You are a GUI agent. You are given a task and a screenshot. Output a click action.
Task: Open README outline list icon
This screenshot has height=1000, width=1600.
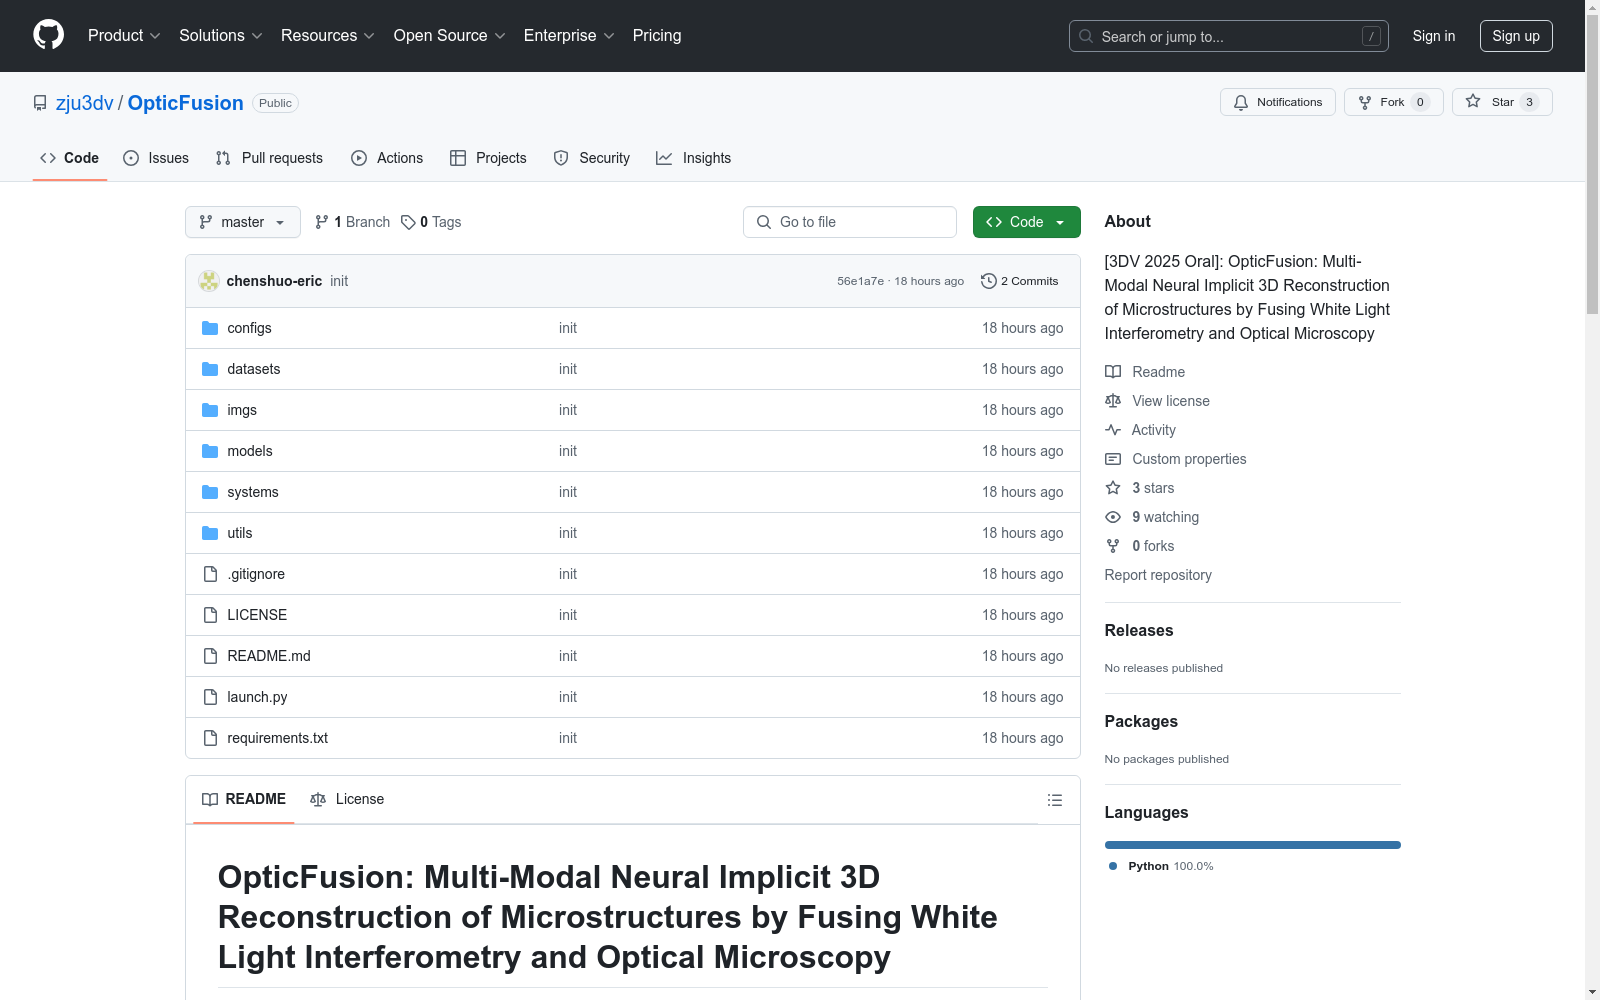[x=1054, y=800]
